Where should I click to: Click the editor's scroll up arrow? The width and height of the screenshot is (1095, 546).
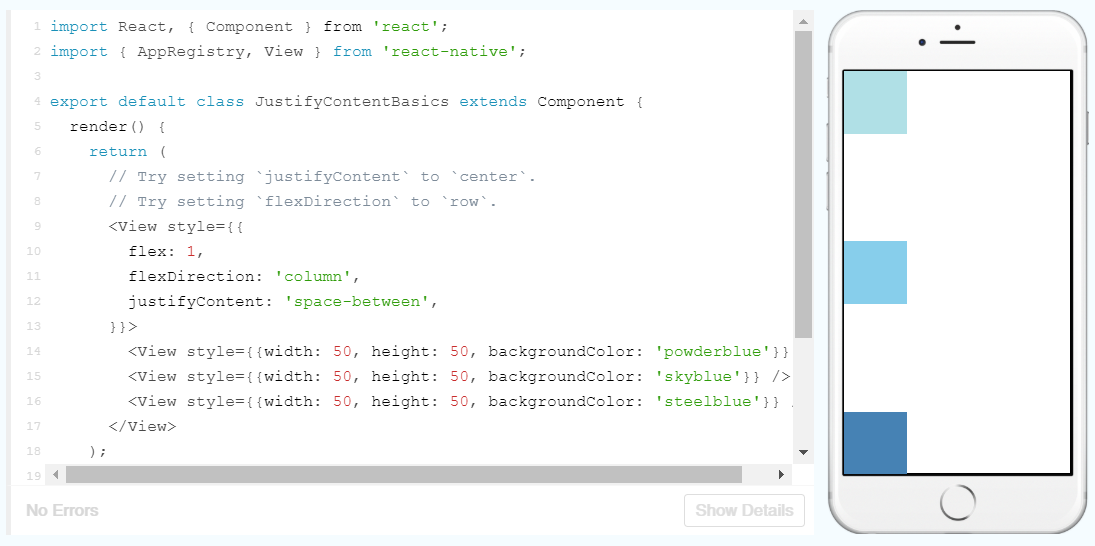pos(803,21)
